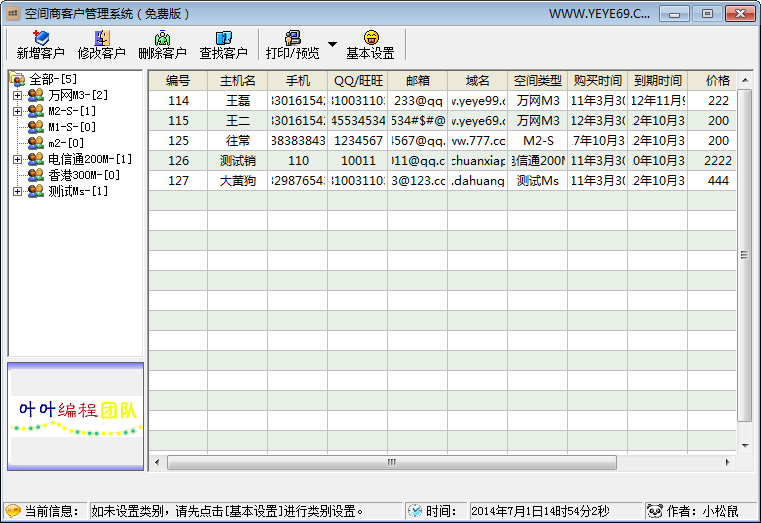Image resolution: width=761 pixels, height=523 pixels.
Task: Click host name cell 大黄狗
Action: pos(237,180)
